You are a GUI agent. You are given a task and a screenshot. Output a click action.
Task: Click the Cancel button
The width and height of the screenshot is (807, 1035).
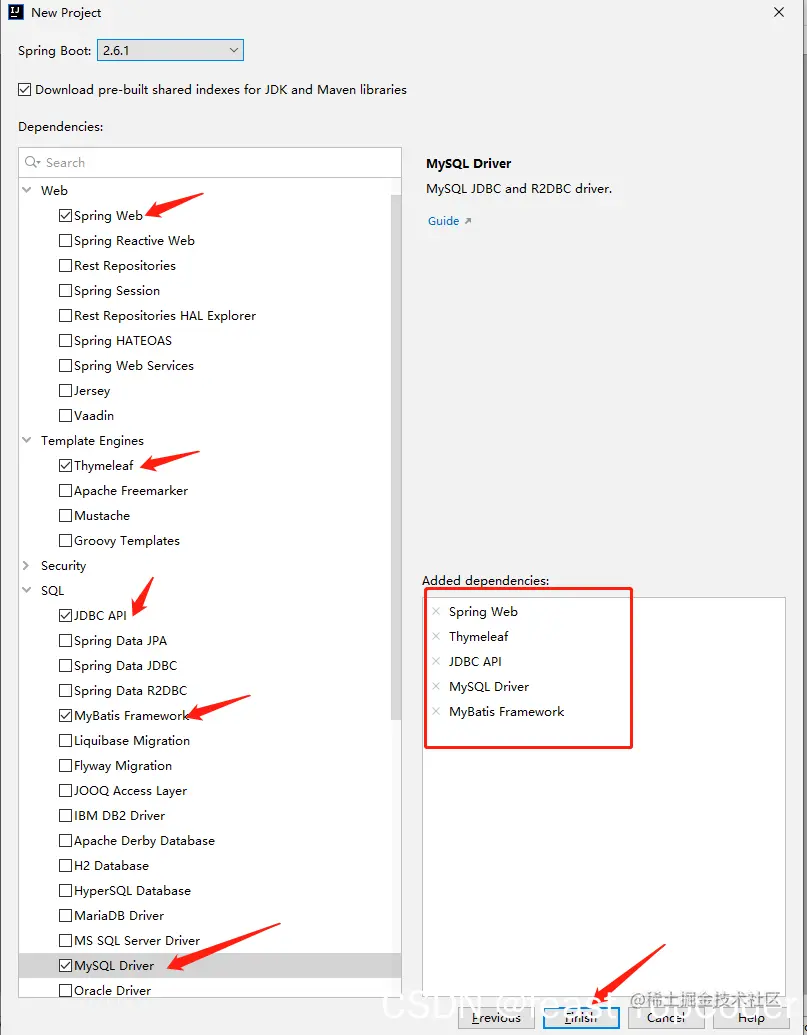click(666, 1018)
